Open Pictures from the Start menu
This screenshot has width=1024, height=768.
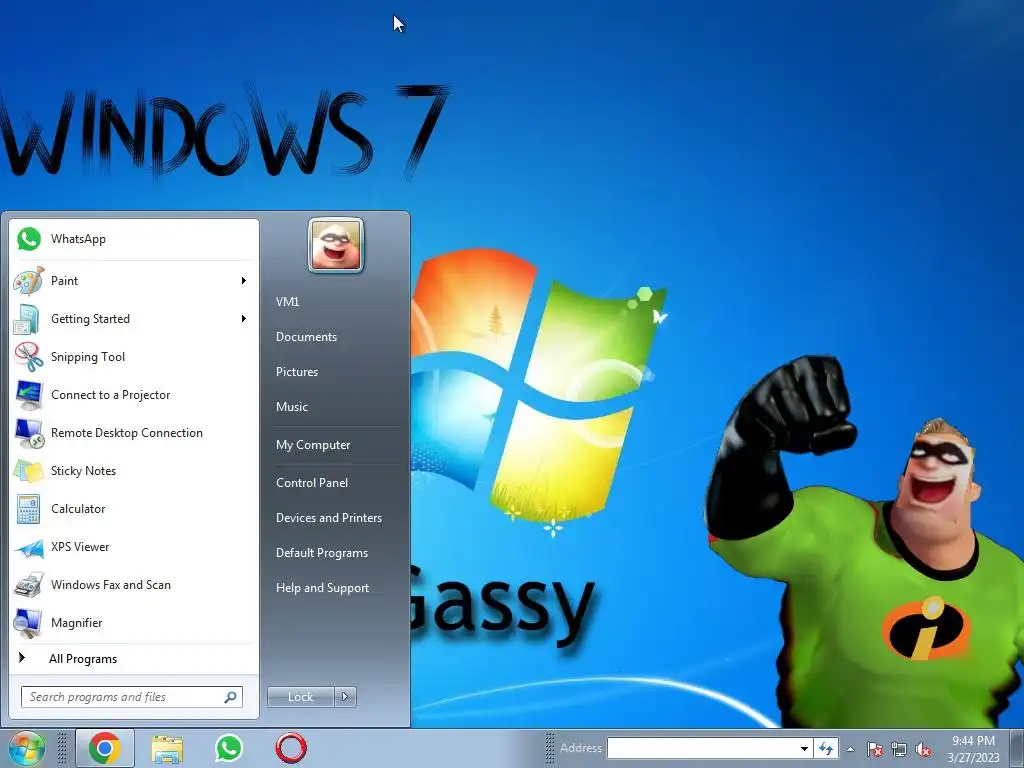(297, 372)
